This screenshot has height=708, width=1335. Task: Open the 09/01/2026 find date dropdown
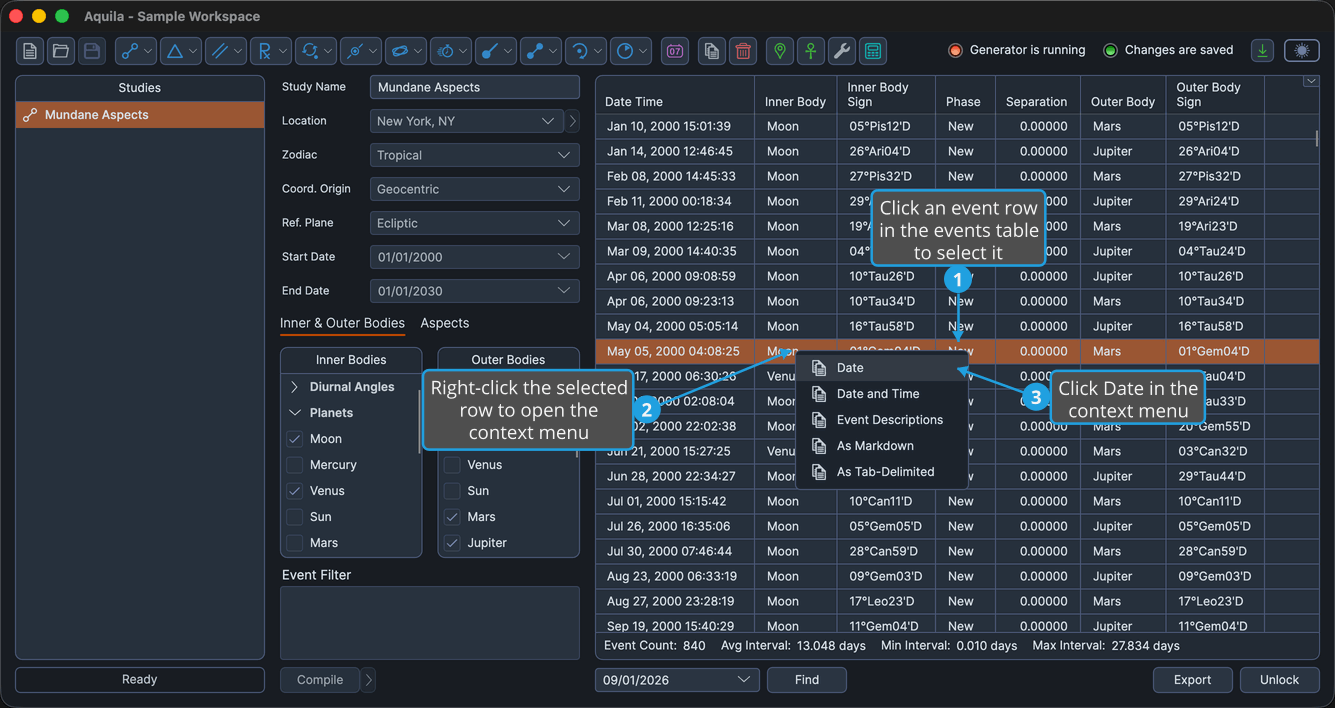click(677, 680)
